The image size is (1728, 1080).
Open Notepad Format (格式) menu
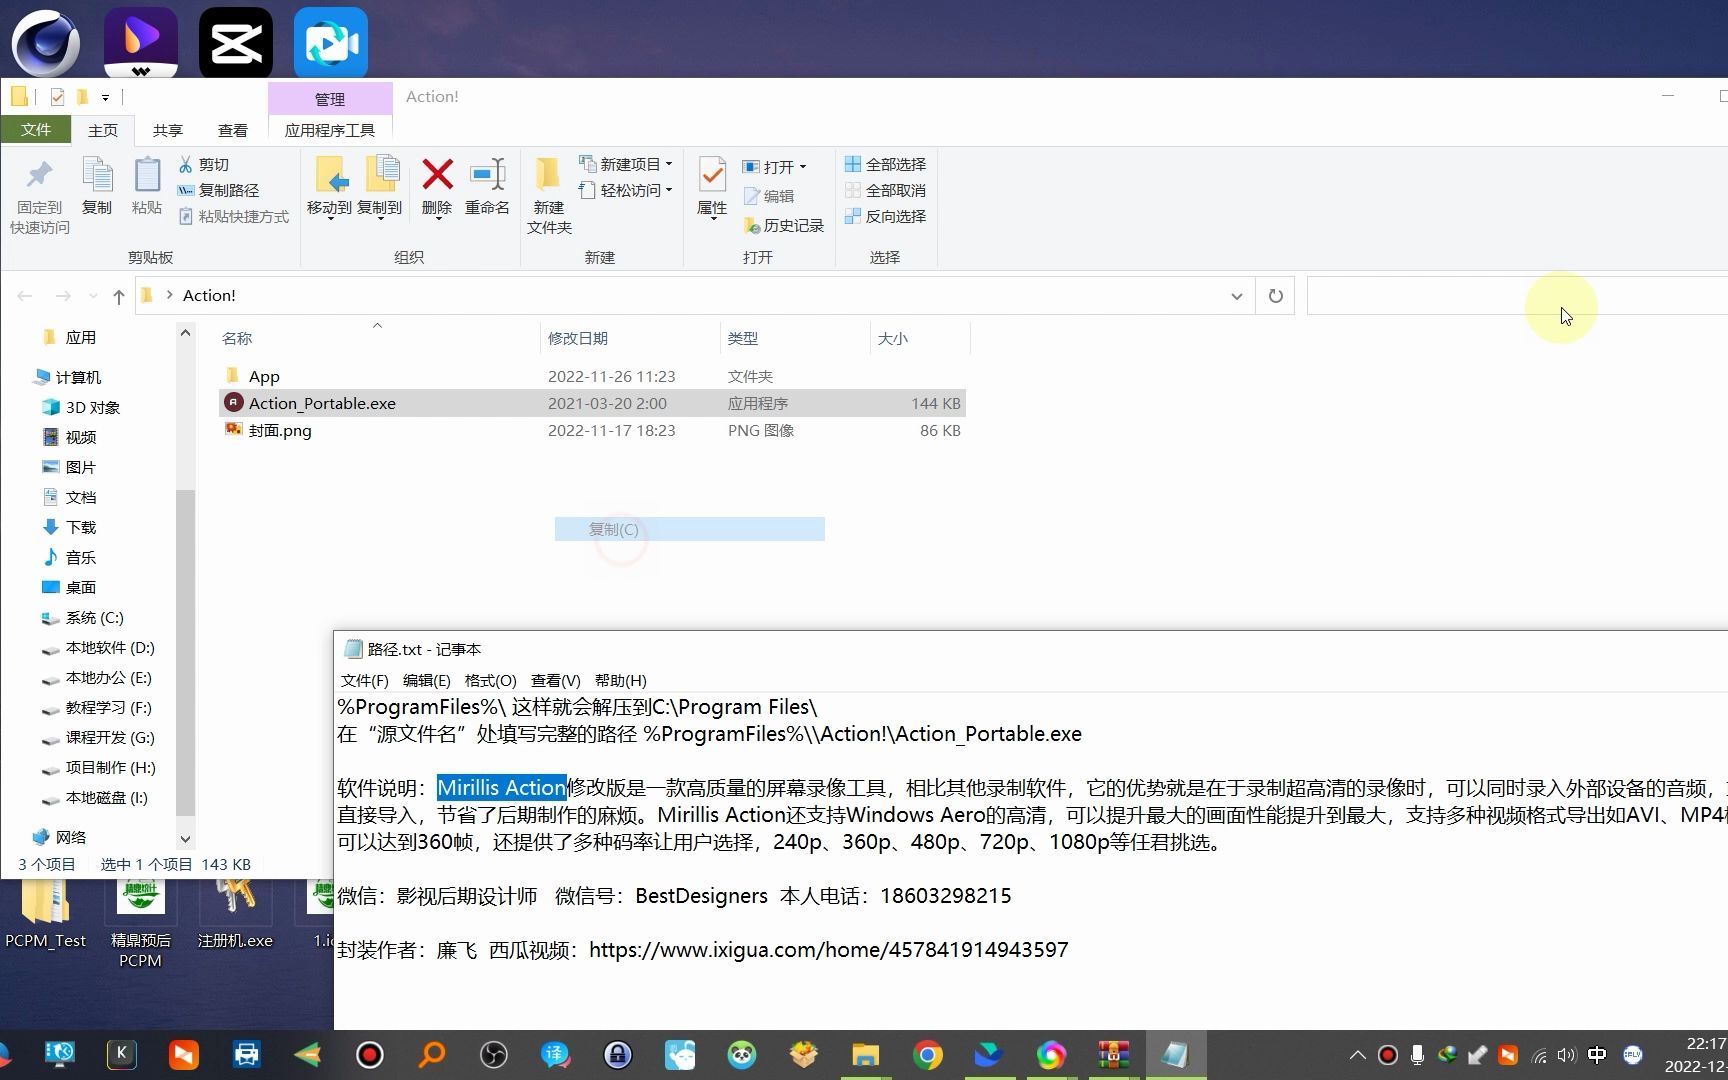click(490, 680)
